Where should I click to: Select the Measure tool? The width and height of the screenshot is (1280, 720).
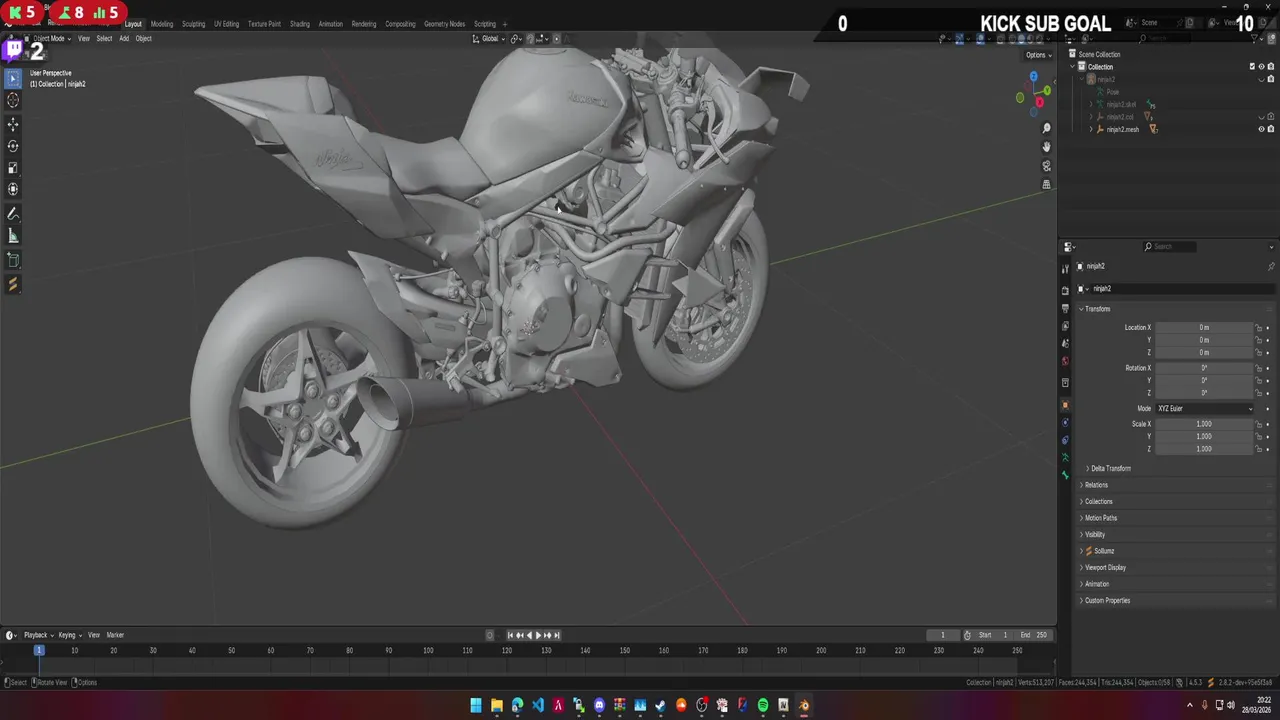tap(13, 236)
